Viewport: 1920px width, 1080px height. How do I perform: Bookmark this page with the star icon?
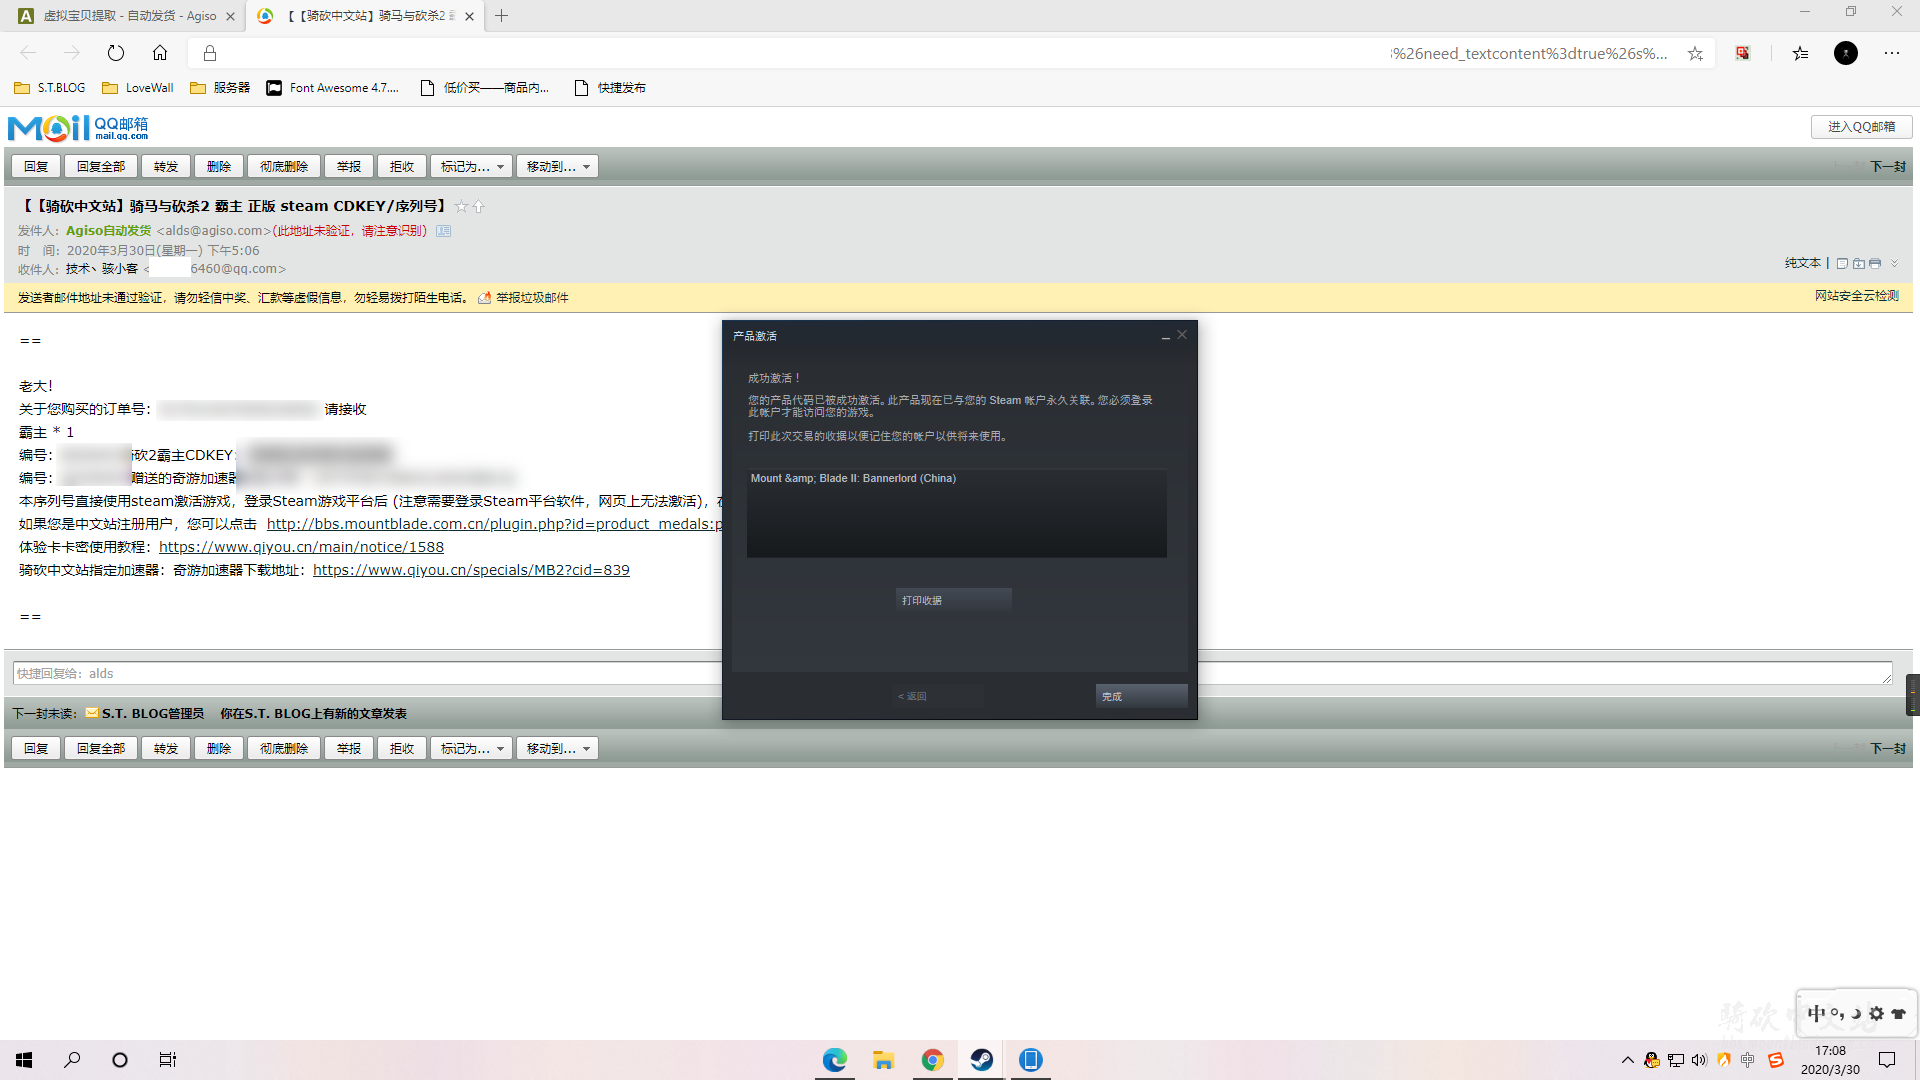click(x=1695, y=53)
